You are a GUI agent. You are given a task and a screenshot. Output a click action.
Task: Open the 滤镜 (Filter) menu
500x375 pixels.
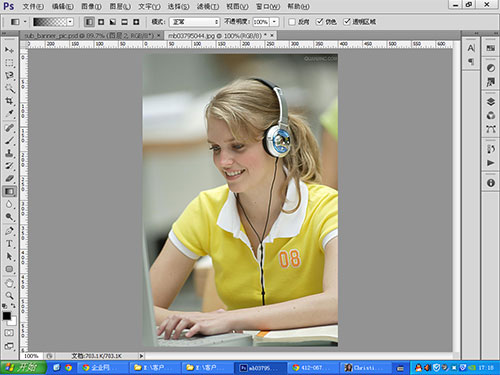[x=208, y=6]
